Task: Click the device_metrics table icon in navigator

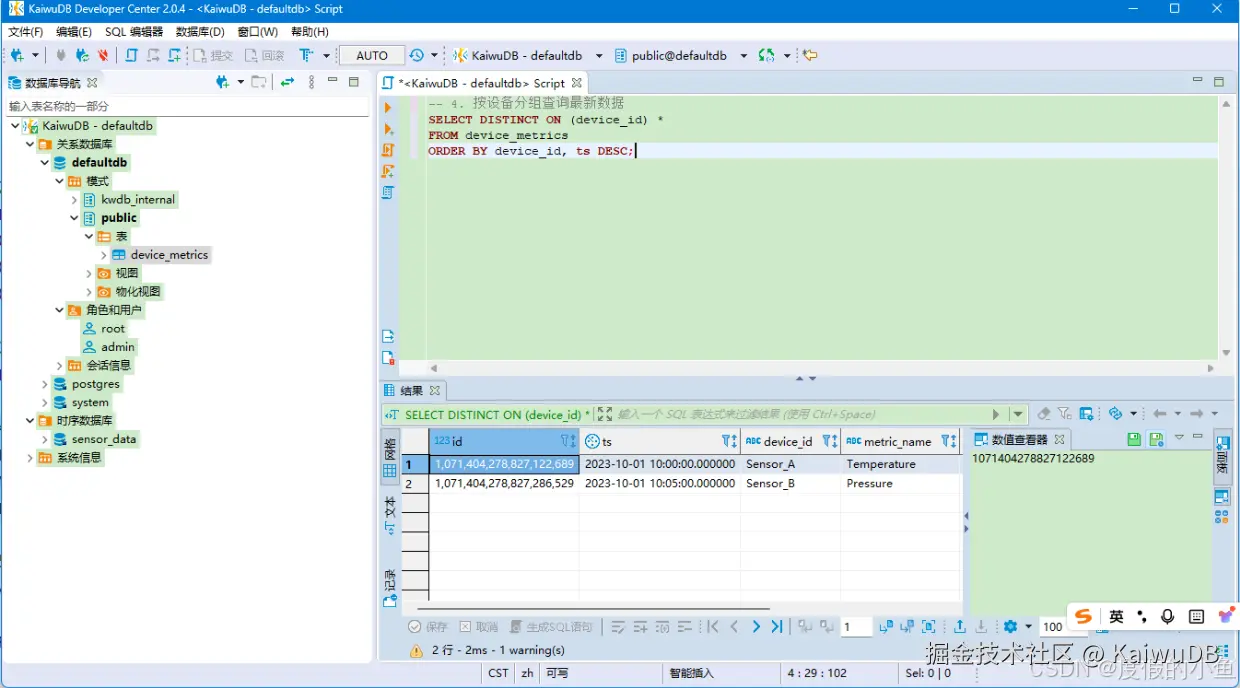Action: (119, 255)
